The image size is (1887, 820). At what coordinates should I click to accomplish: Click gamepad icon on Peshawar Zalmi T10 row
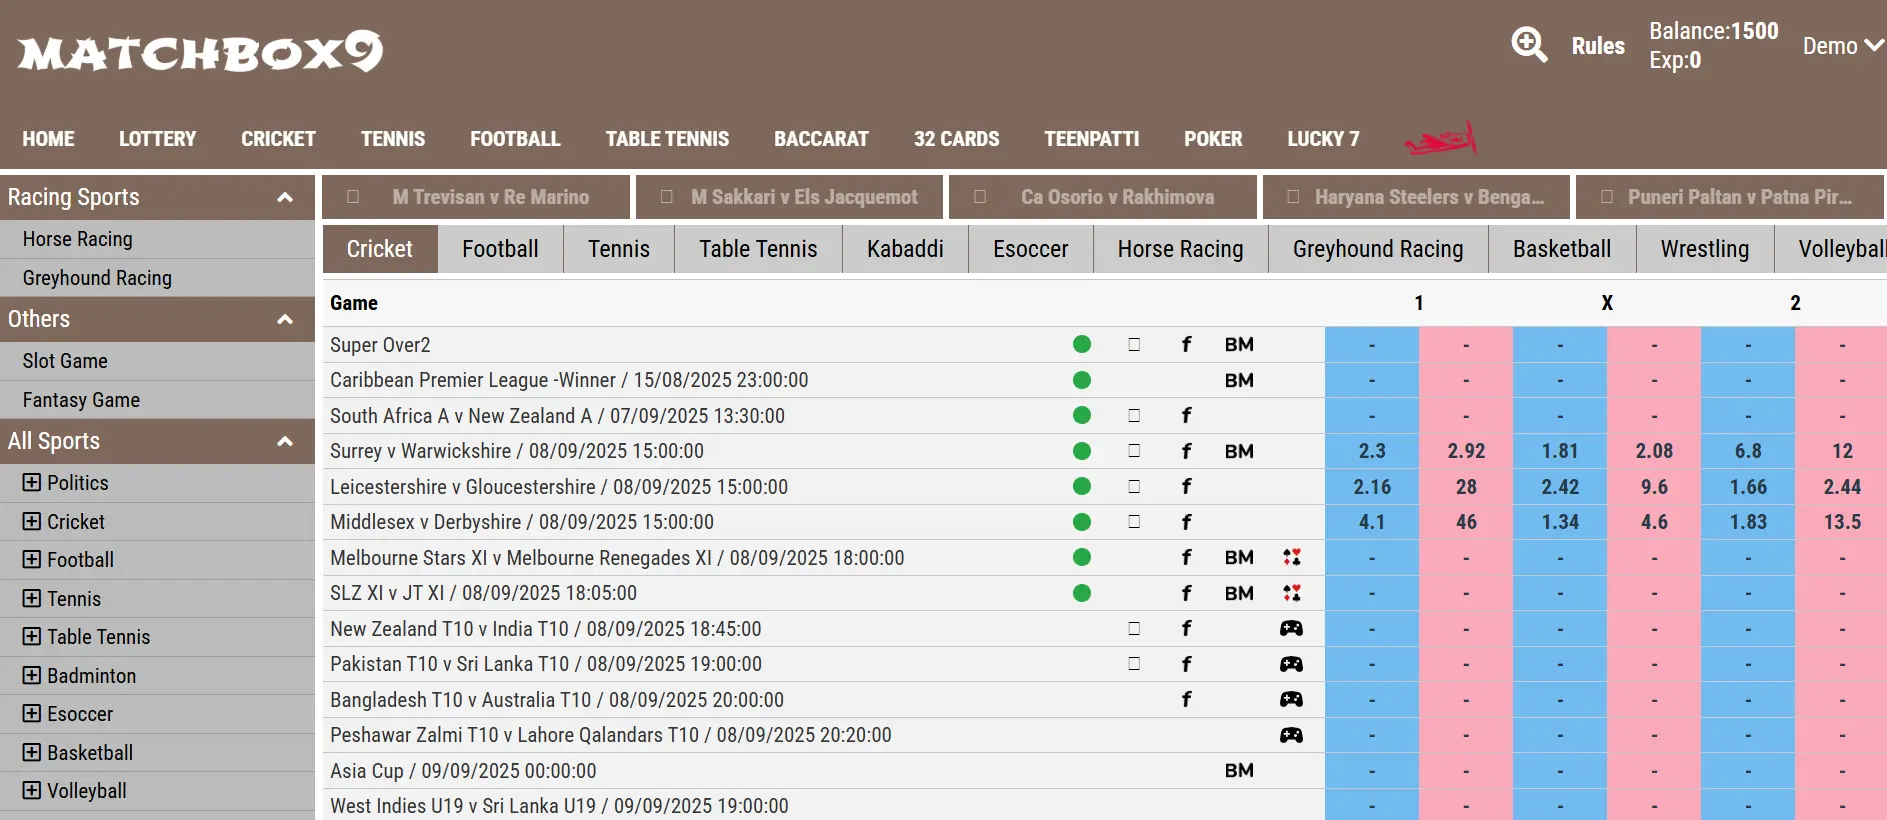[x=1291, y=735]
